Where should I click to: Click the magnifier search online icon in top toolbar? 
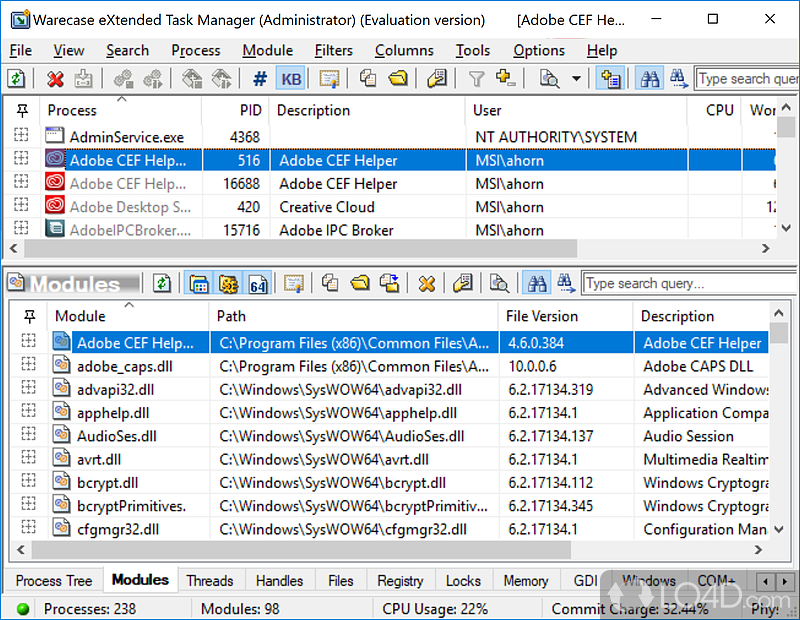tap(549, 79)
